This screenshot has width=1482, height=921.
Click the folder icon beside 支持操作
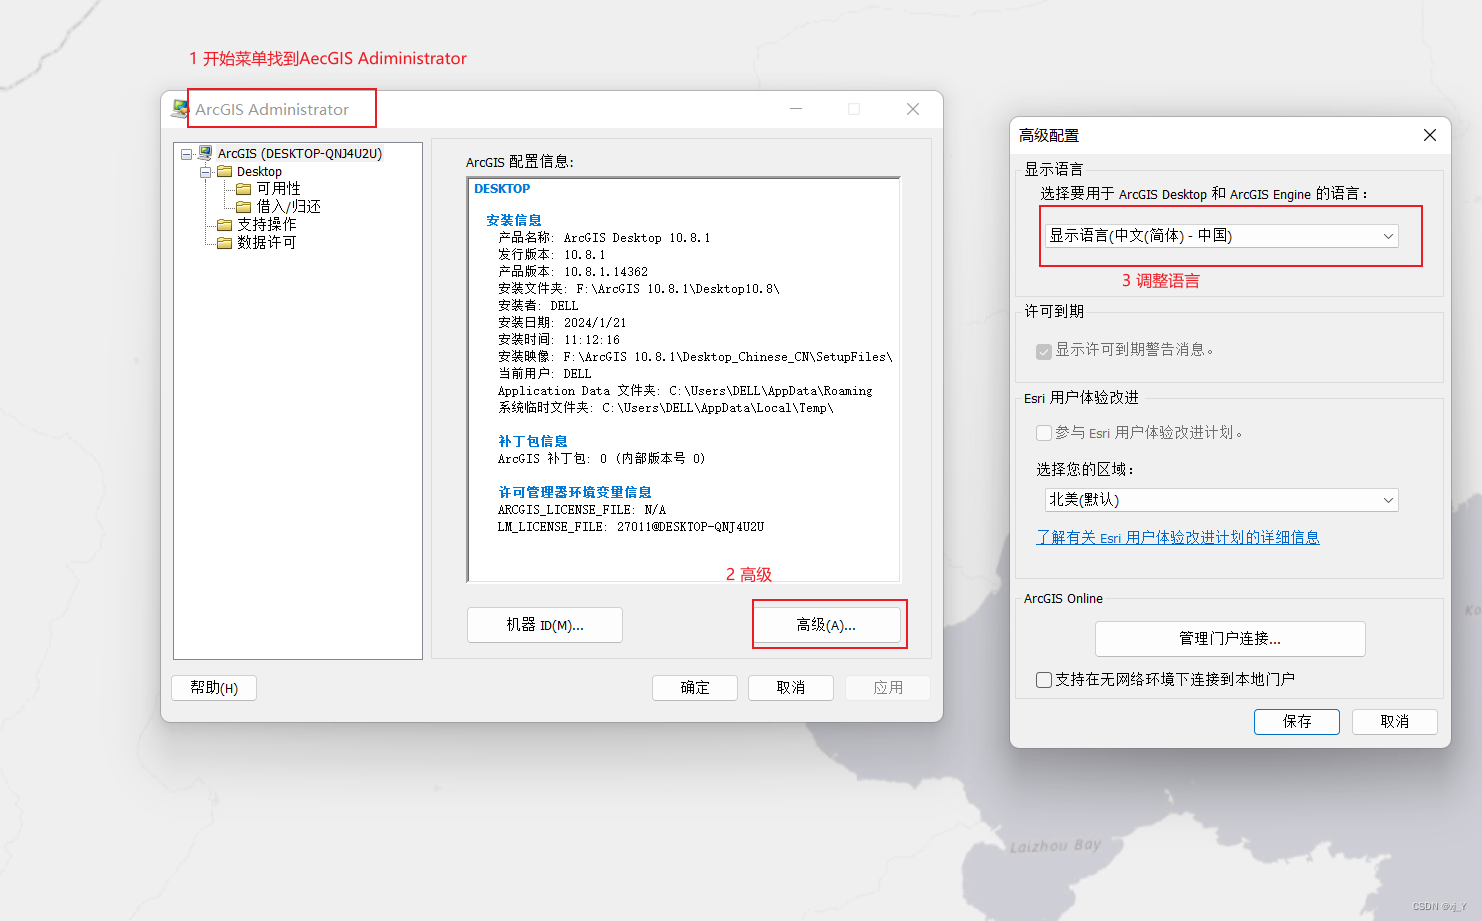click(x=225, y=225)
